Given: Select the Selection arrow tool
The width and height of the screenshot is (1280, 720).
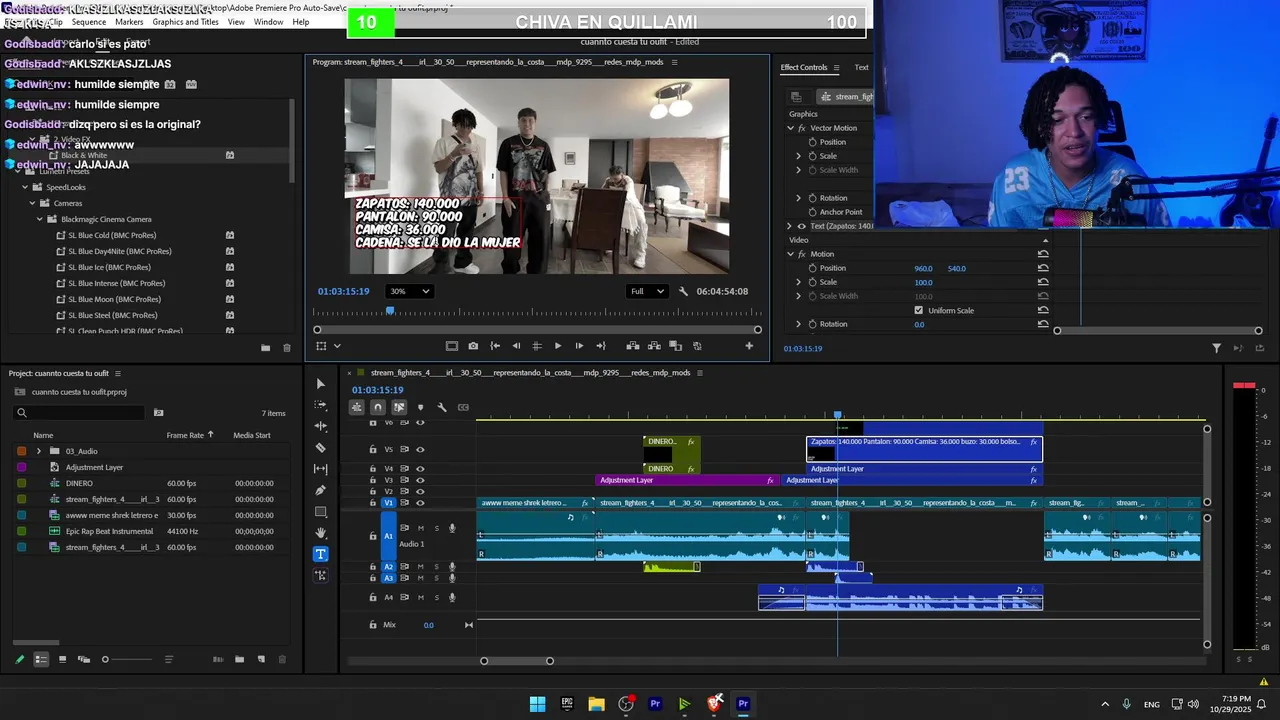Looking at the screenshot, I should pos(320,384).
